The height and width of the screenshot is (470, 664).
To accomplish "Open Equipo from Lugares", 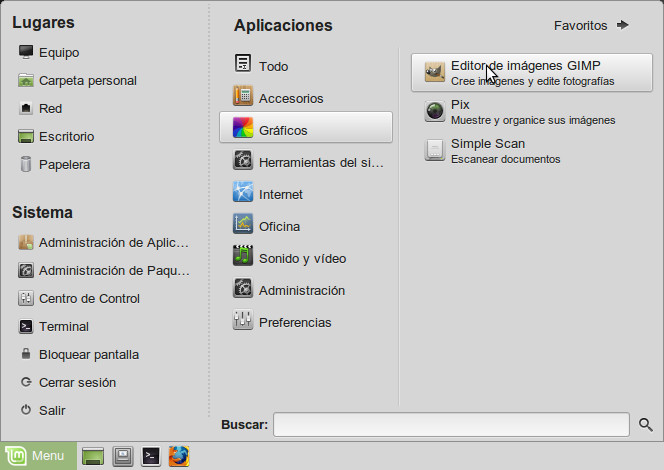I will 59,52.
